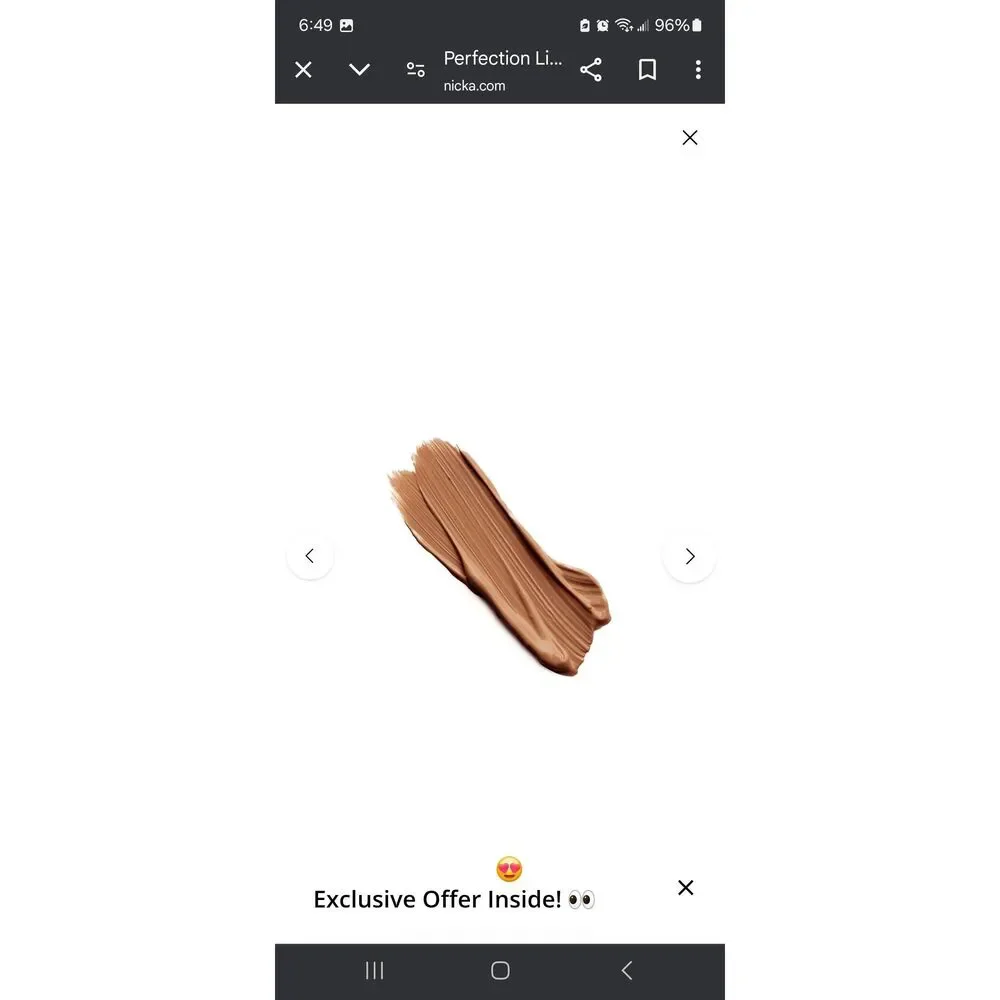Close the browser custom tab
This screenshot has width=1000, height=1000.
click(304, 70)
